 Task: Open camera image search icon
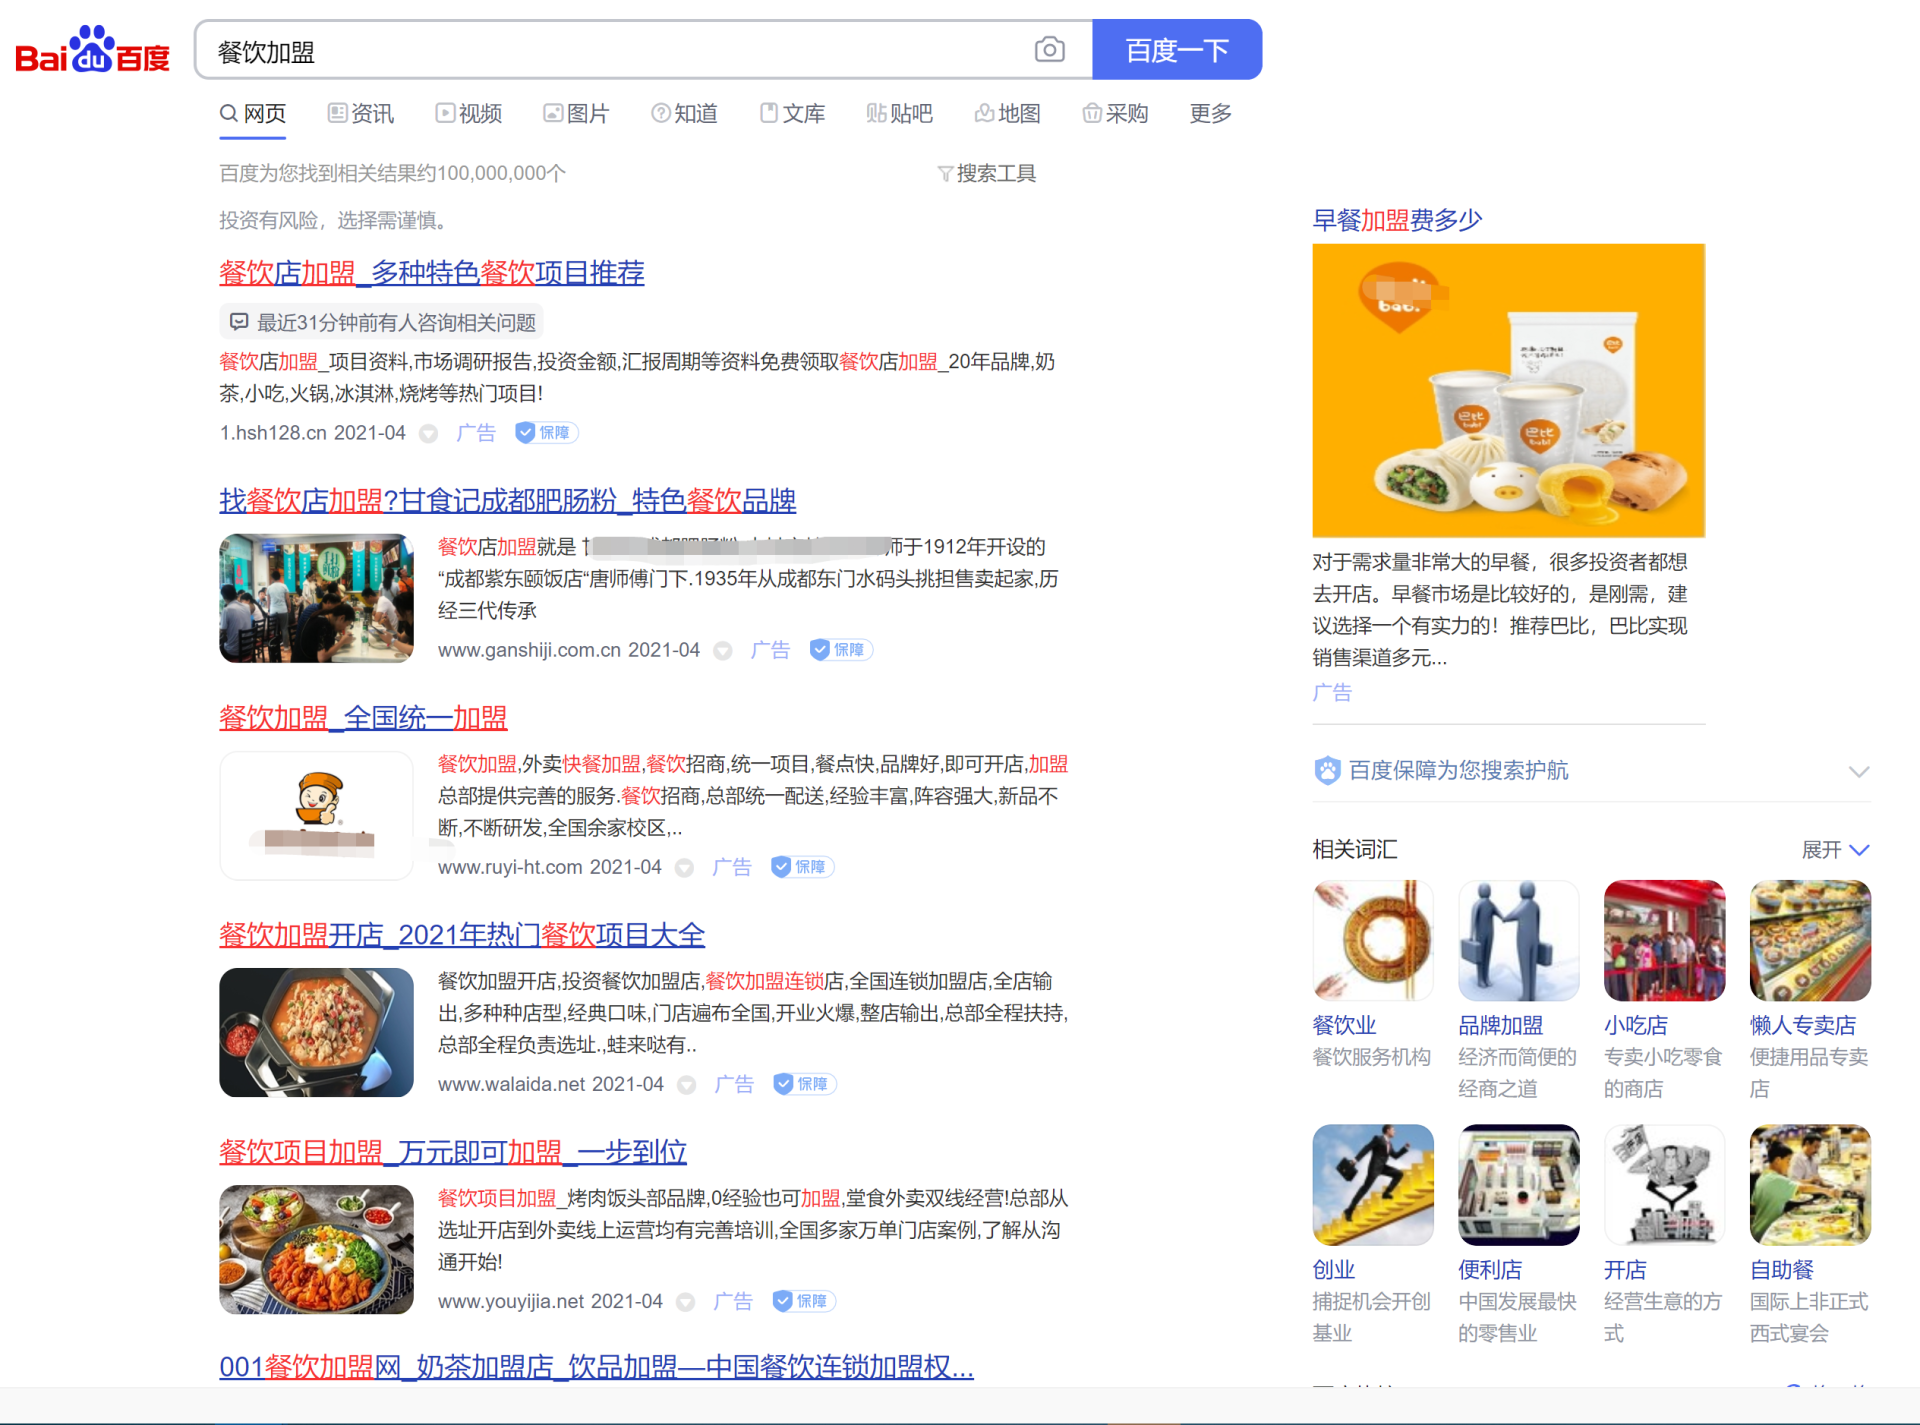pos(1049,50)
